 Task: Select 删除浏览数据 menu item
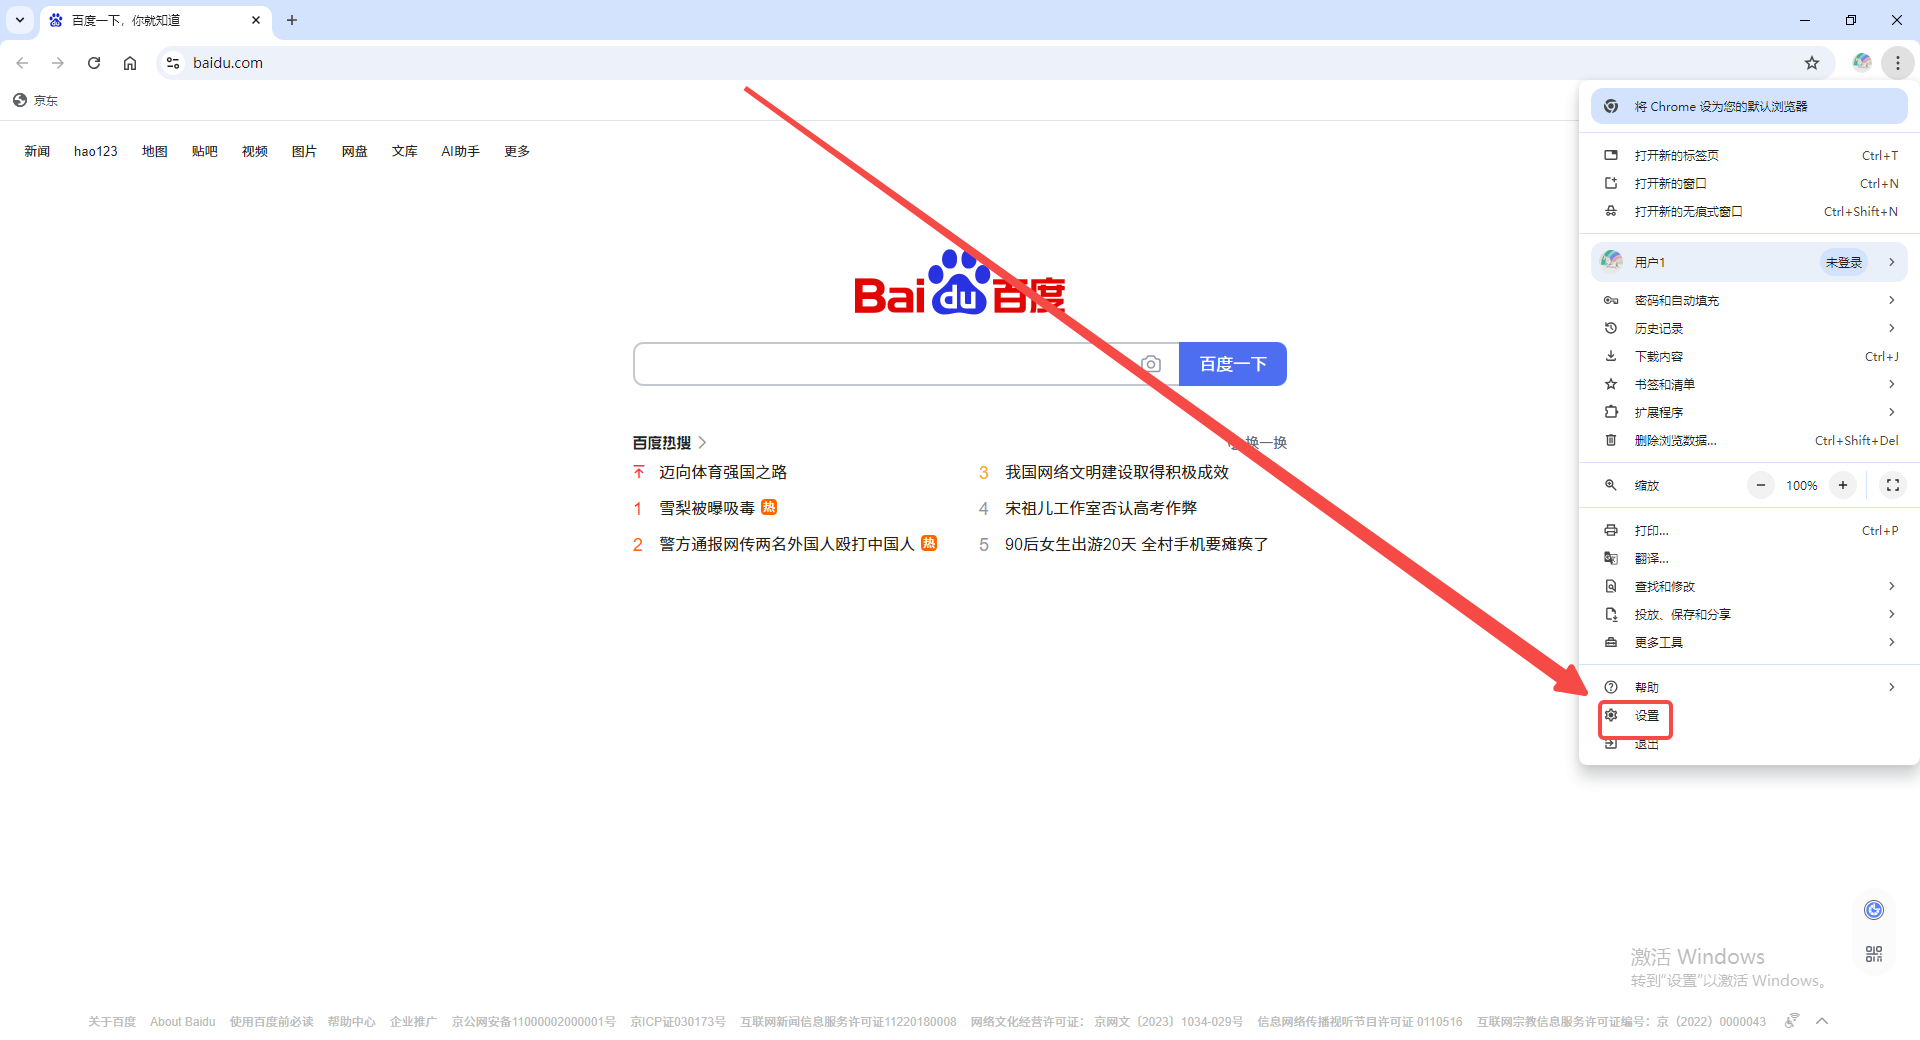[1749, 440]
